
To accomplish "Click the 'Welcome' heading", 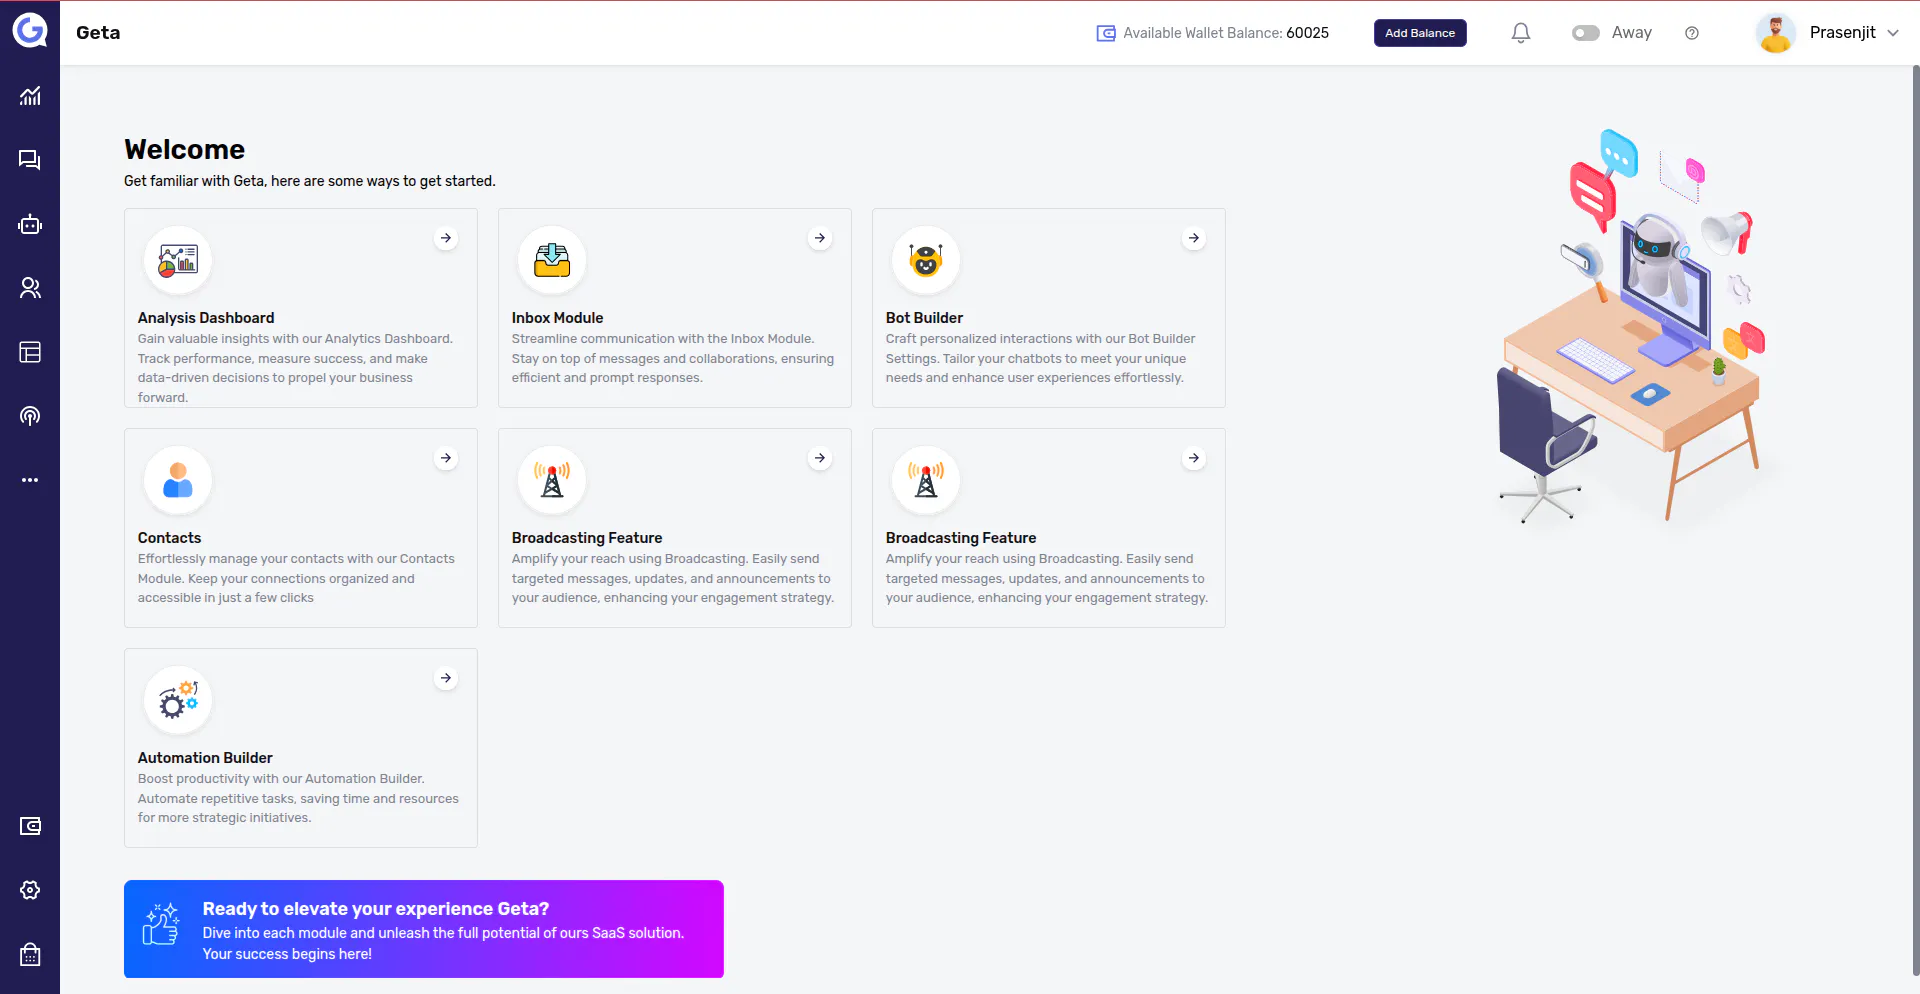I will (184, 149).
